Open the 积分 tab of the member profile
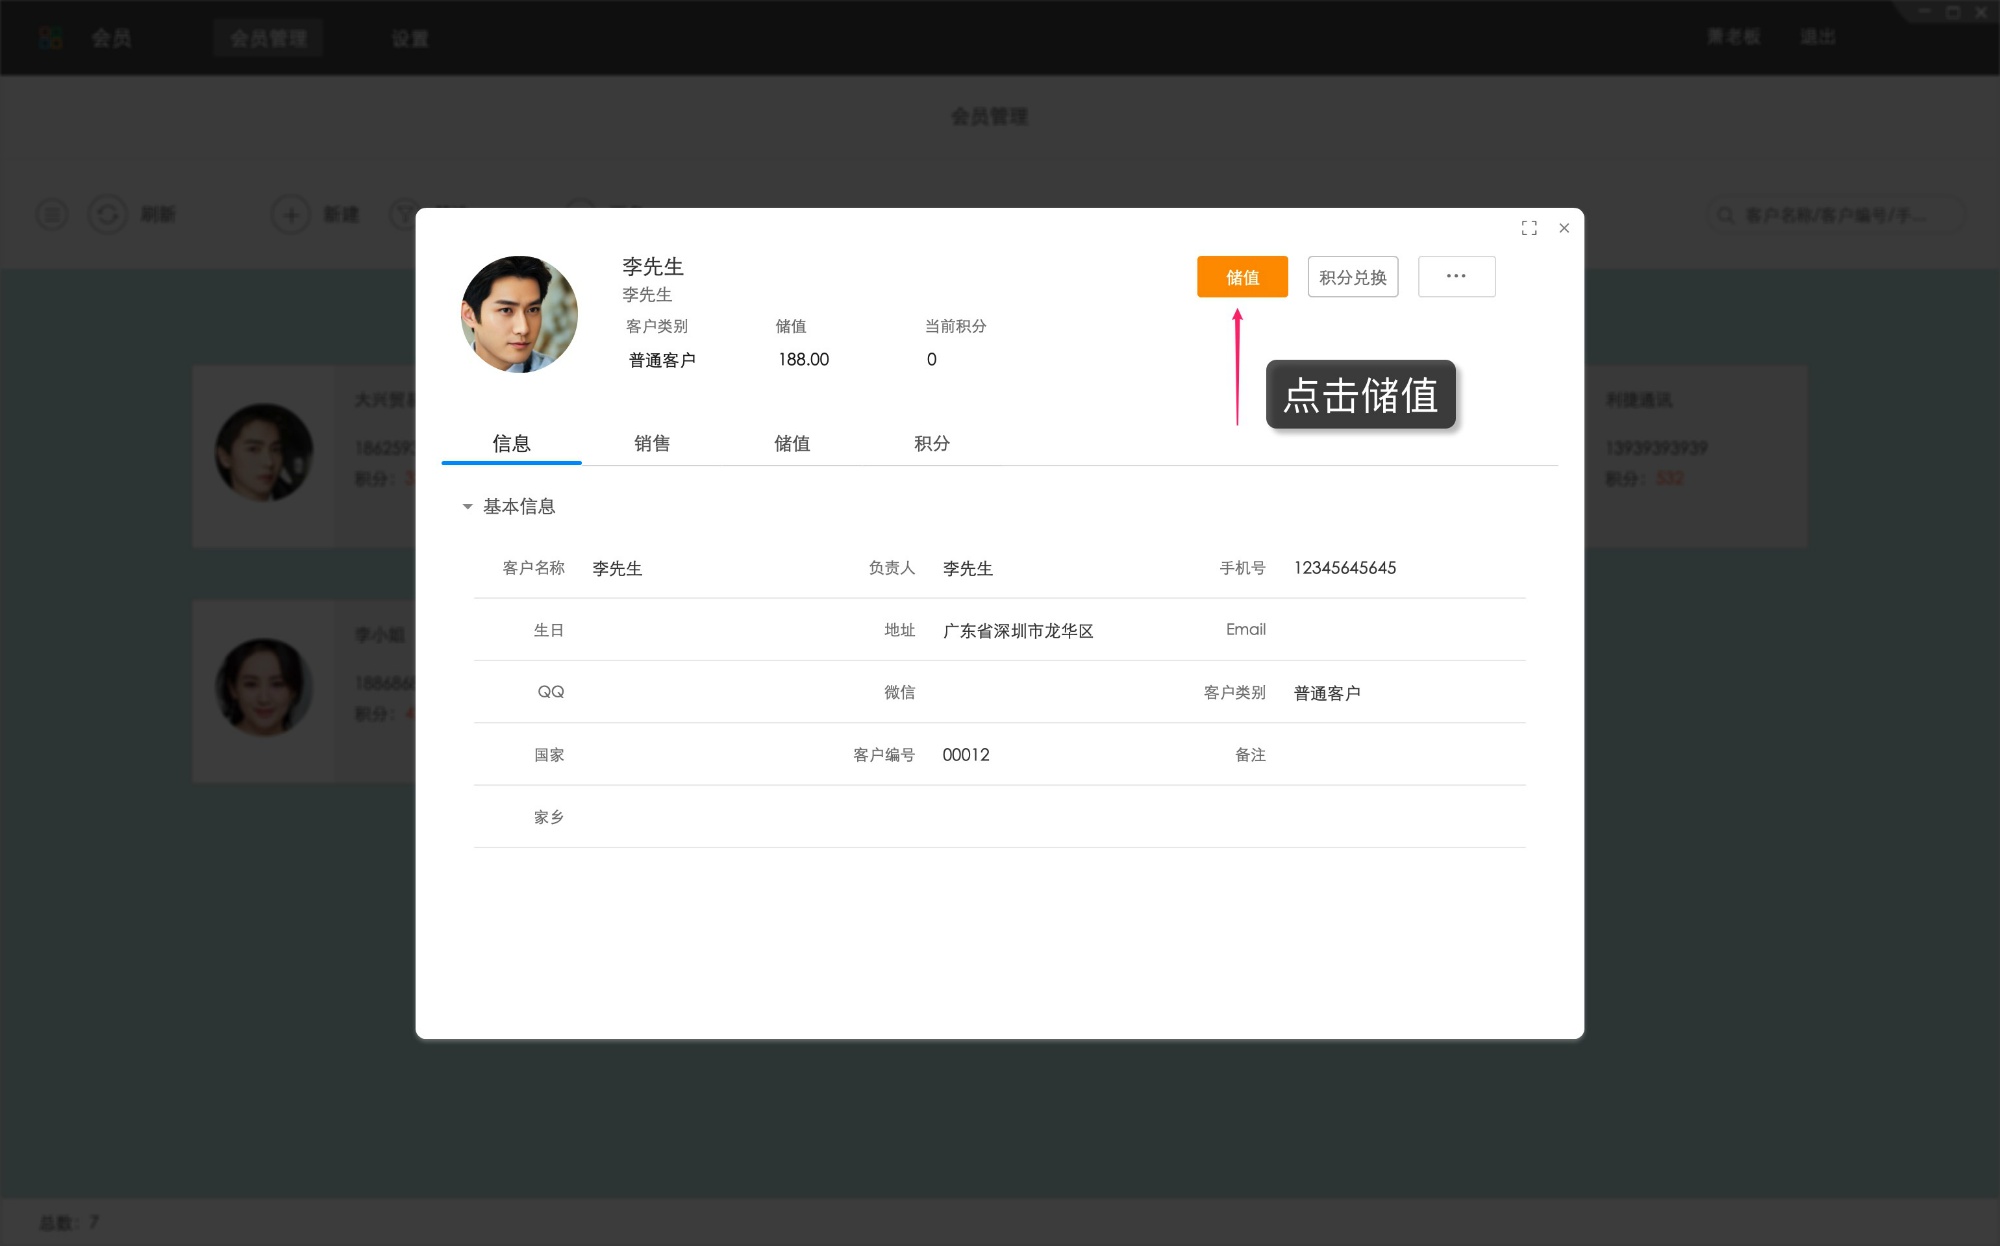 tap(932, 444)
